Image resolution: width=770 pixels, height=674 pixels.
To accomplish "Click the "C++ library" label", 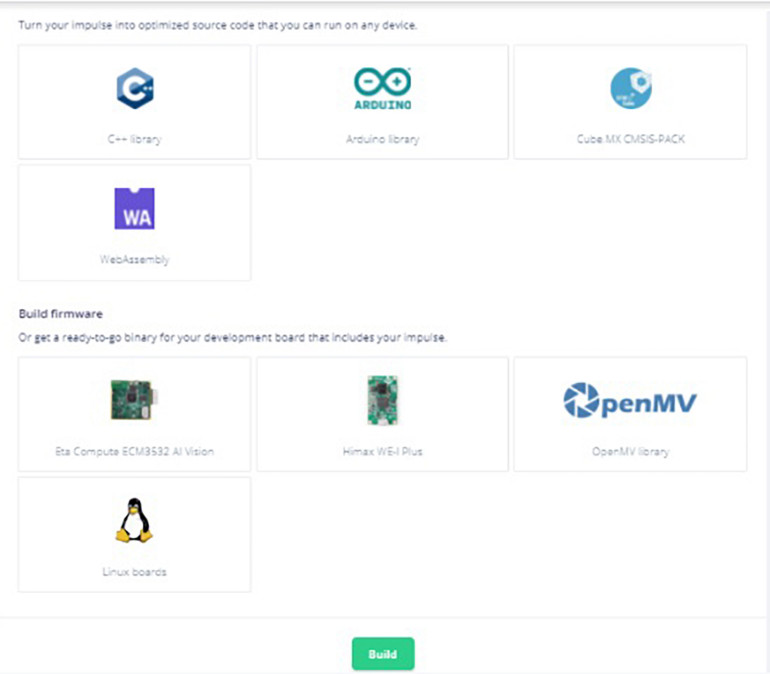I will [134, 139].
